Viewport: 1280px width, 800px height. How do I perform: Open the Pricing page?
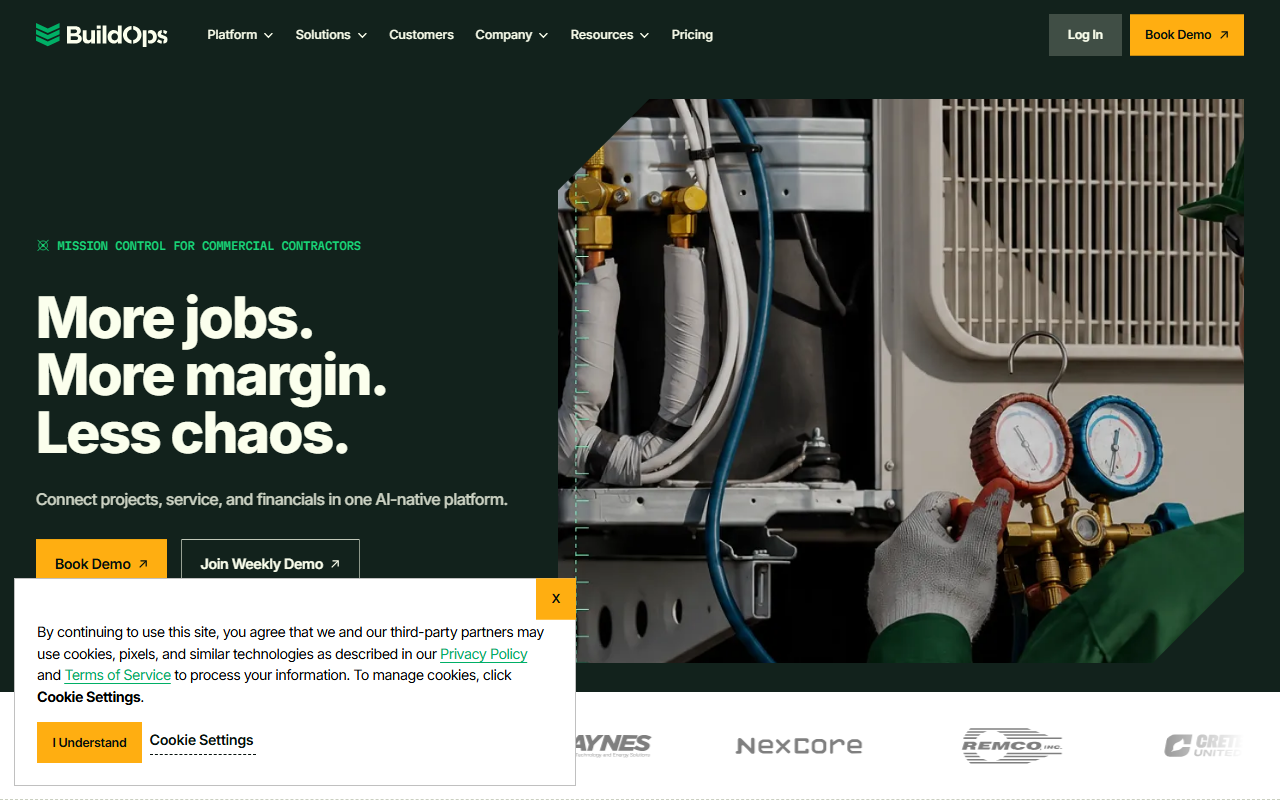(x=692, y=35)
